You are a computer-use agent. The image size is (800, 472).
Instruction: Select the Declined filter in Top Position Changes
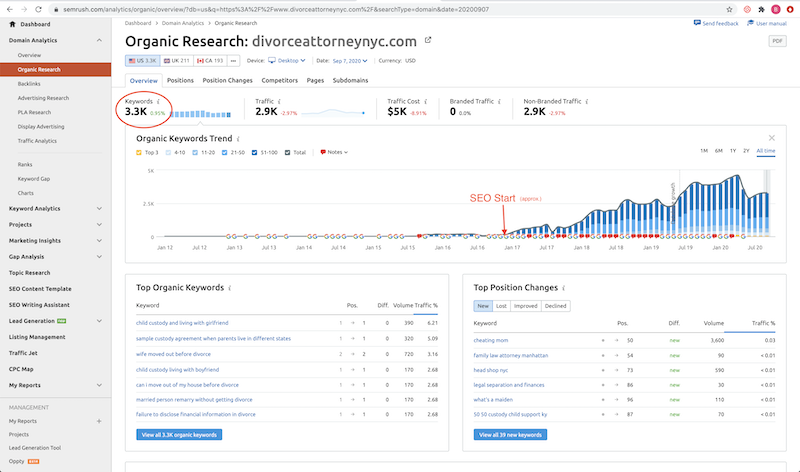[556, 306]
